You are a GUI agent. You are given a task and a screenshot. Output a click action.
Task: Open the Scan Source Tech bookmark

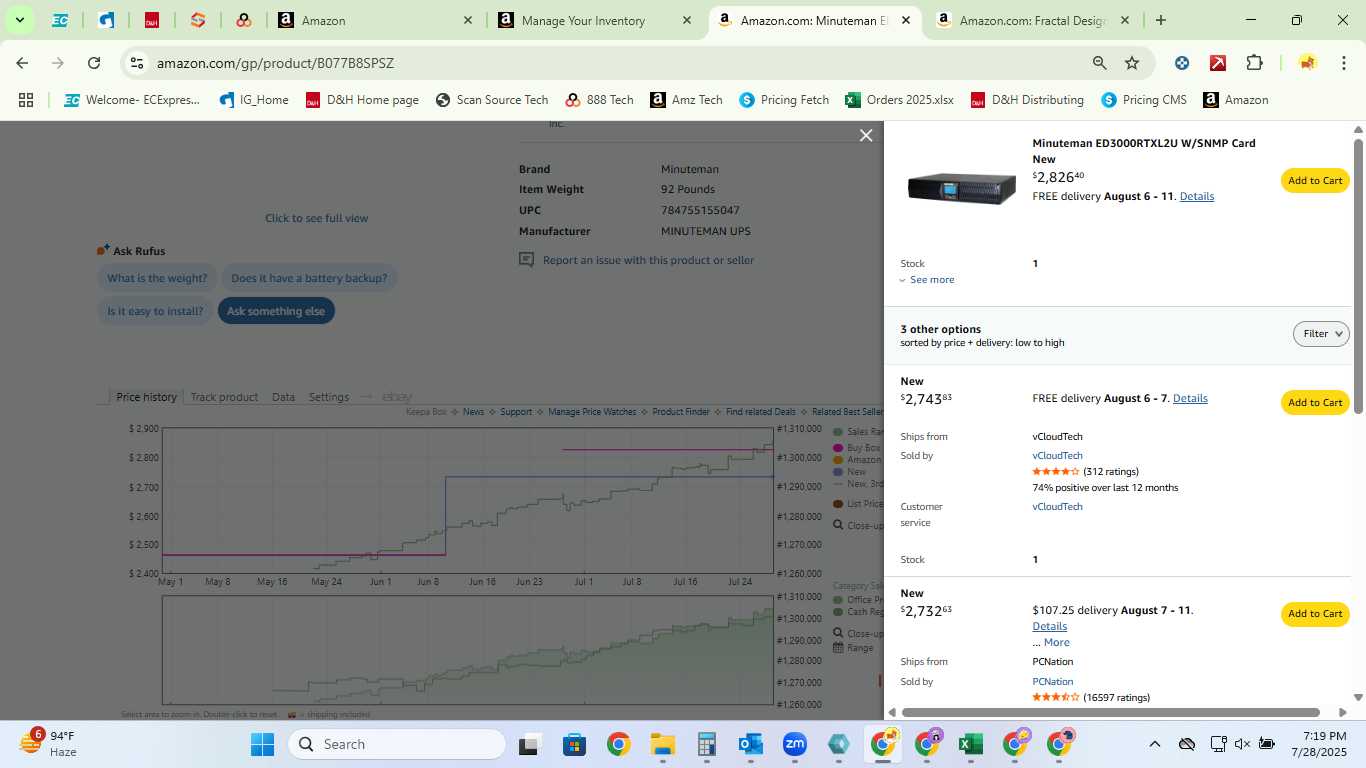[492, 100]
